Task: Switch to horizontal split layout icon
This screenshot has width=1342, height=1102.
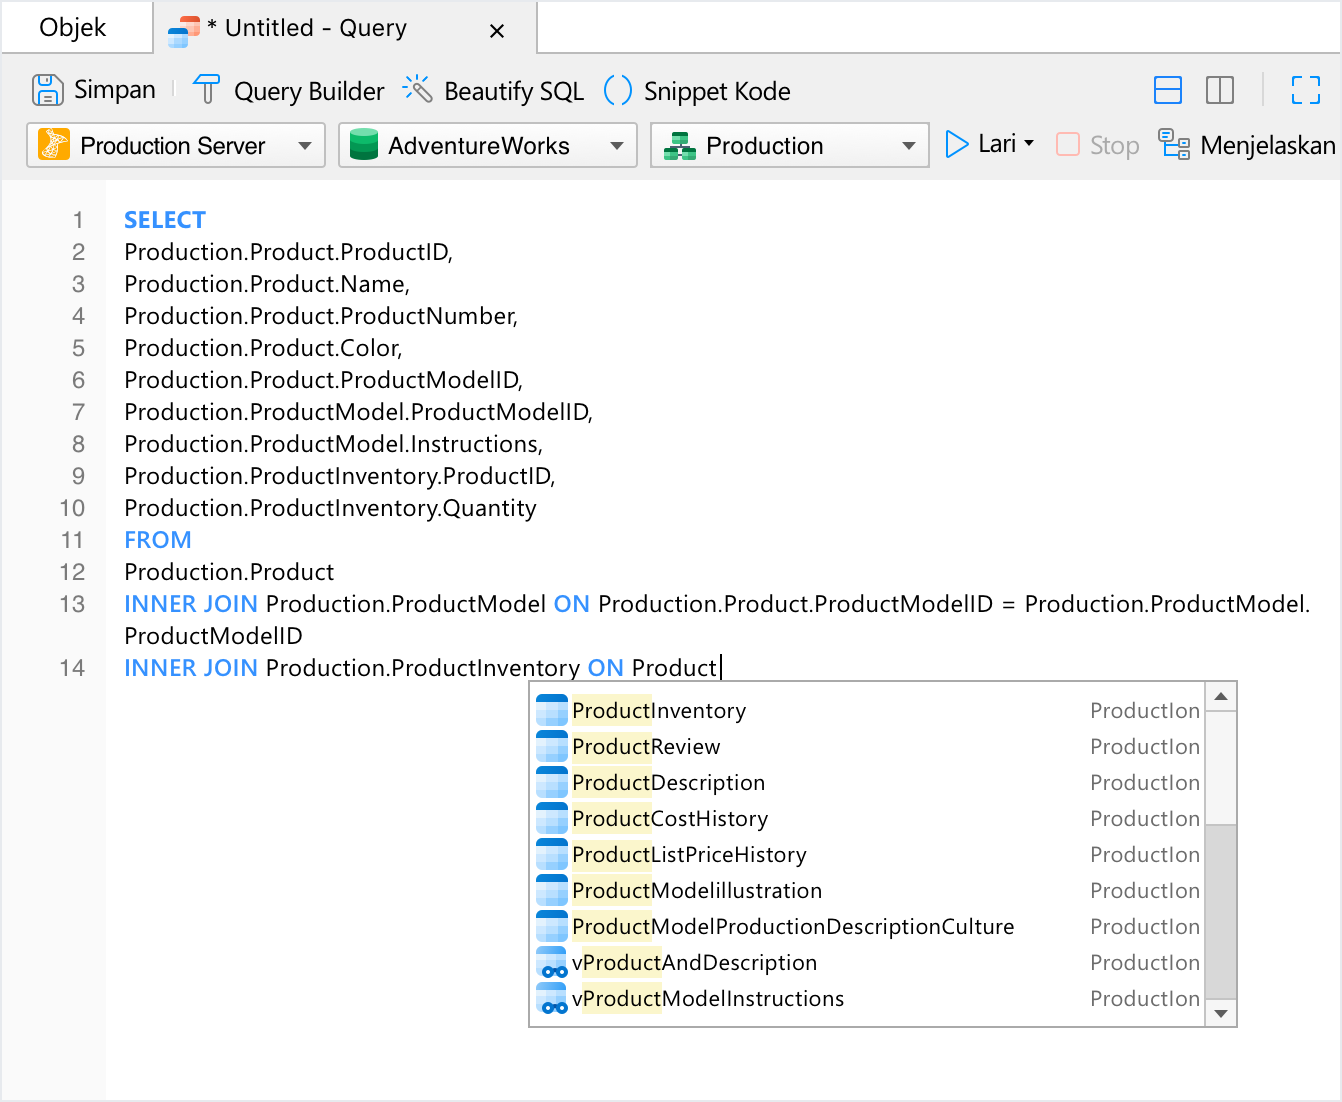Action: pyautogui.click(x=1167, y=90)
